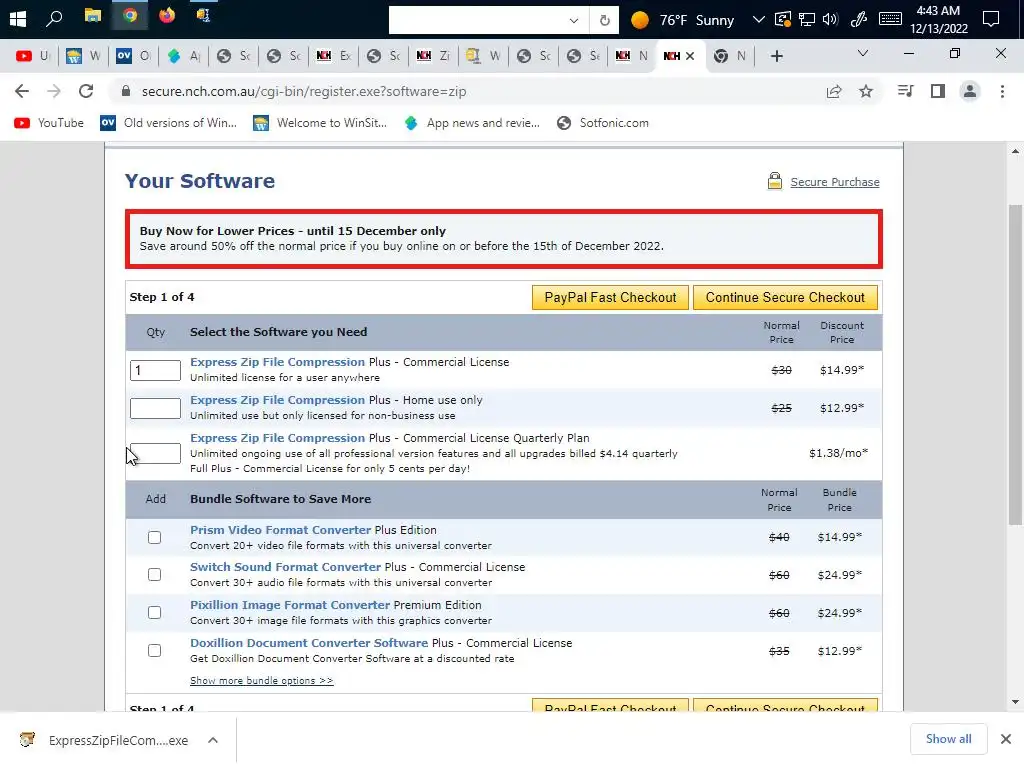The width and height of the screenshot is (1024, 768).
Task: Check the Pixillion Image Format Converter box
Action: (x=154, y=613)
